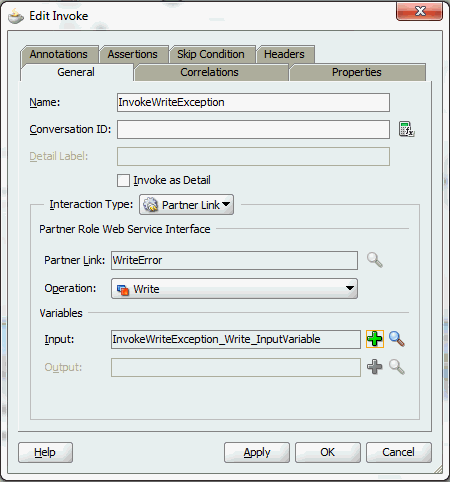
Task: Open the Assertions tab
Action: tap(133, 54)
